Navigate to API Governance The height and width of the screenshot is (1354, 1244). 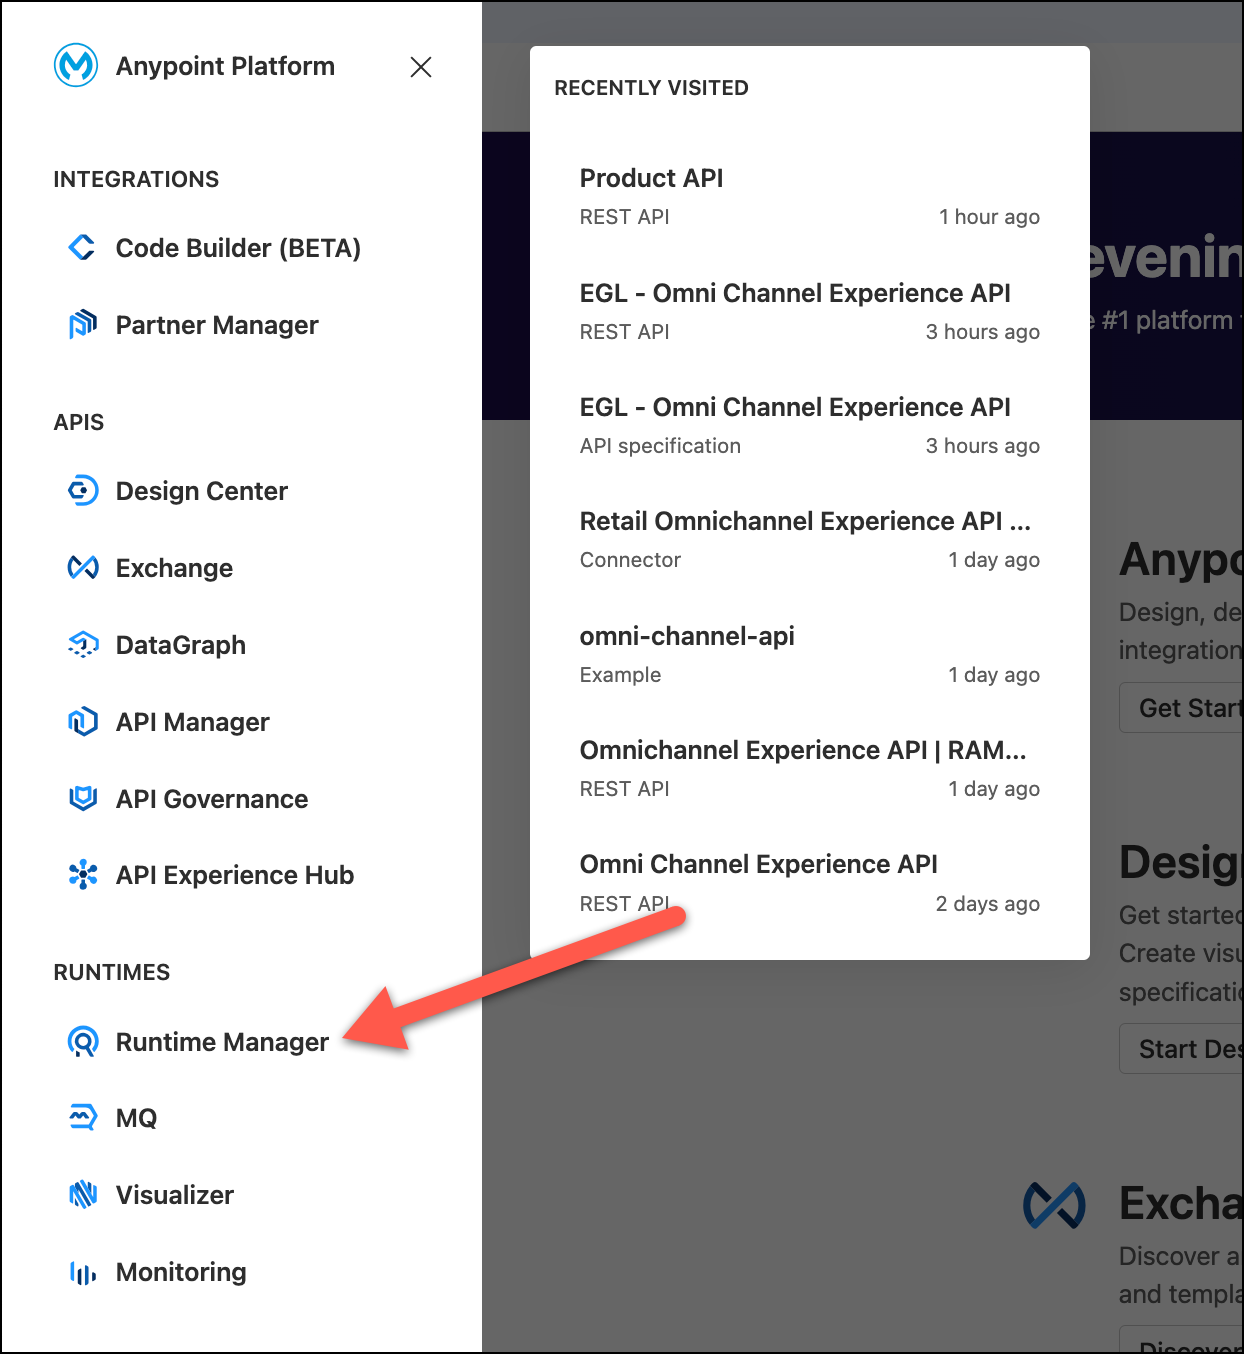pos(212,799)
